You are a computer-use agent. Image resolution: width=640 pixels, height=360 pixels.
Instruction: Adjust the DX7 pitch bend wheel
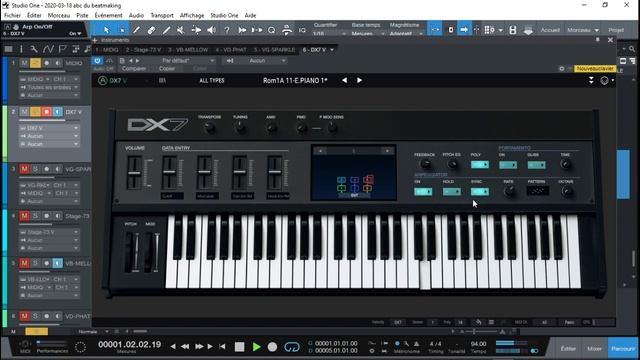[x=133, y=251]
